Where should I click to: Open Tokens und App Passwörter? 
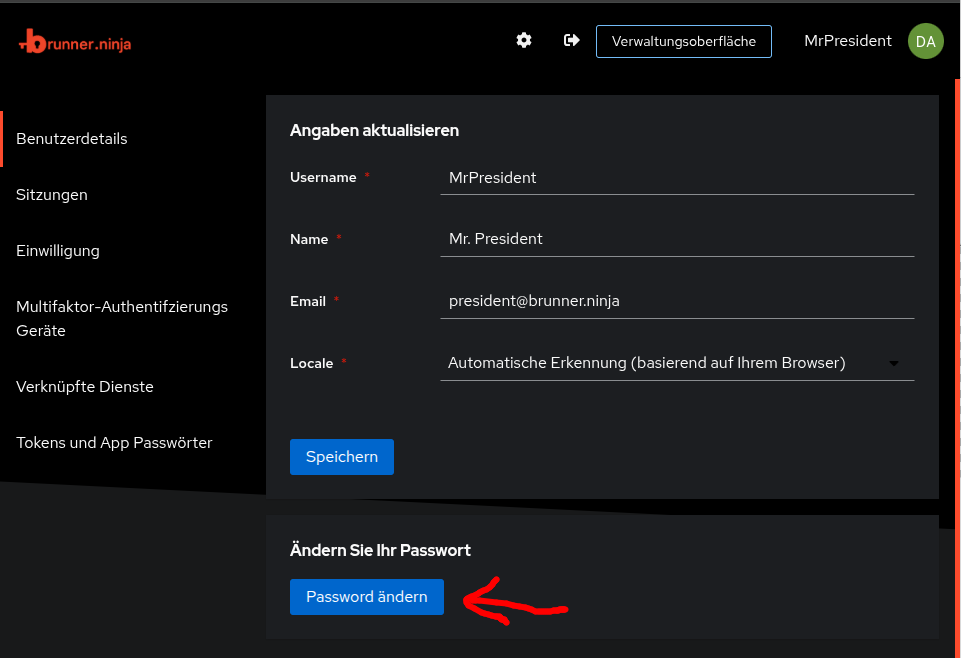[x=114, y=442]
